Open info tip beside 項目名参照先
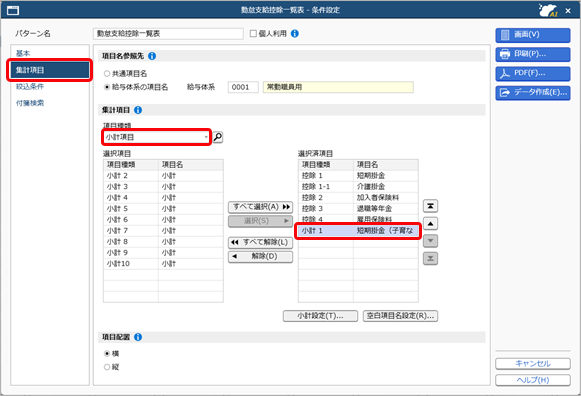581x396 pixels. (x=152, y=56)
